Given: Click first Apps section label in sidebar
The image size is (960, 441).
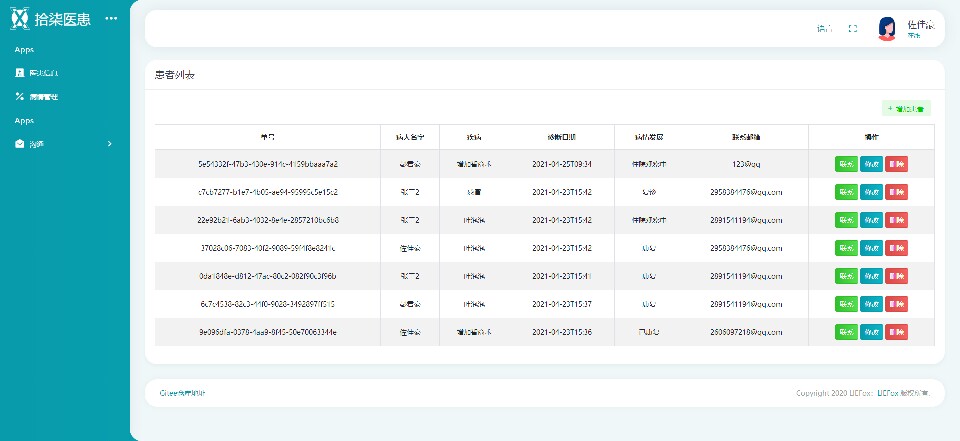Looking at the screenshot, I should 24,50.
